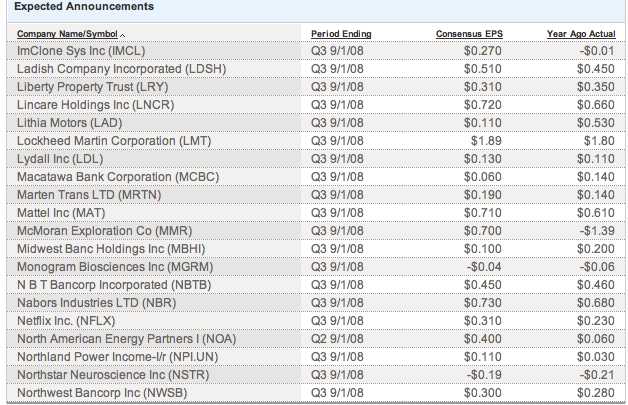Click Macatawa Bank Corporation (MCBC)
The image size is (628, 405).
[117, 177]
